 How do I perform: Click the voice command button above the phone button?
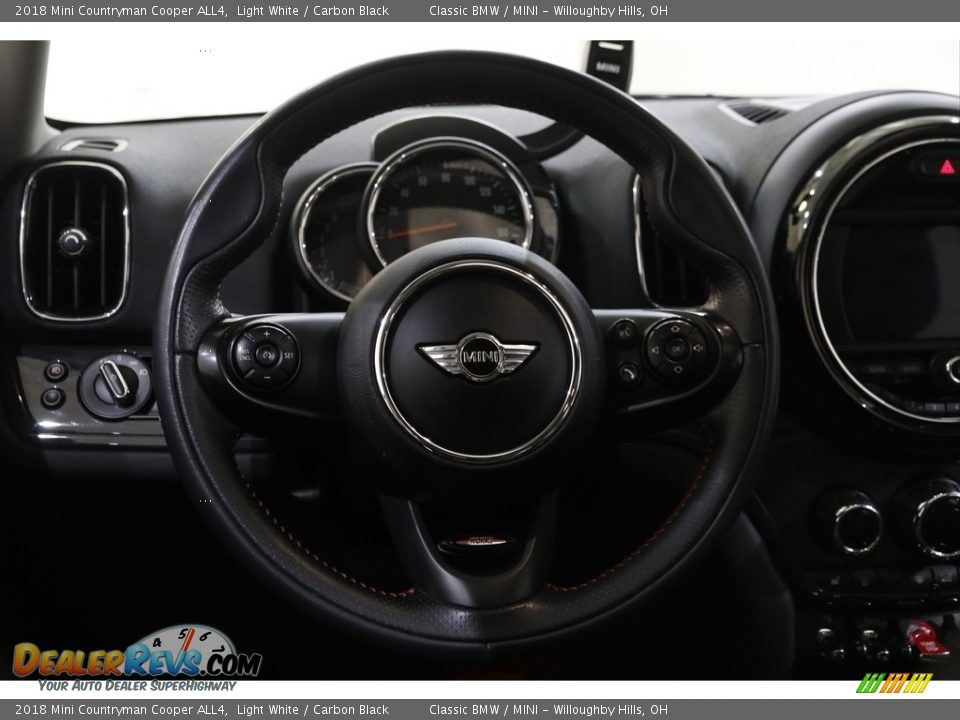coord(625,331)
